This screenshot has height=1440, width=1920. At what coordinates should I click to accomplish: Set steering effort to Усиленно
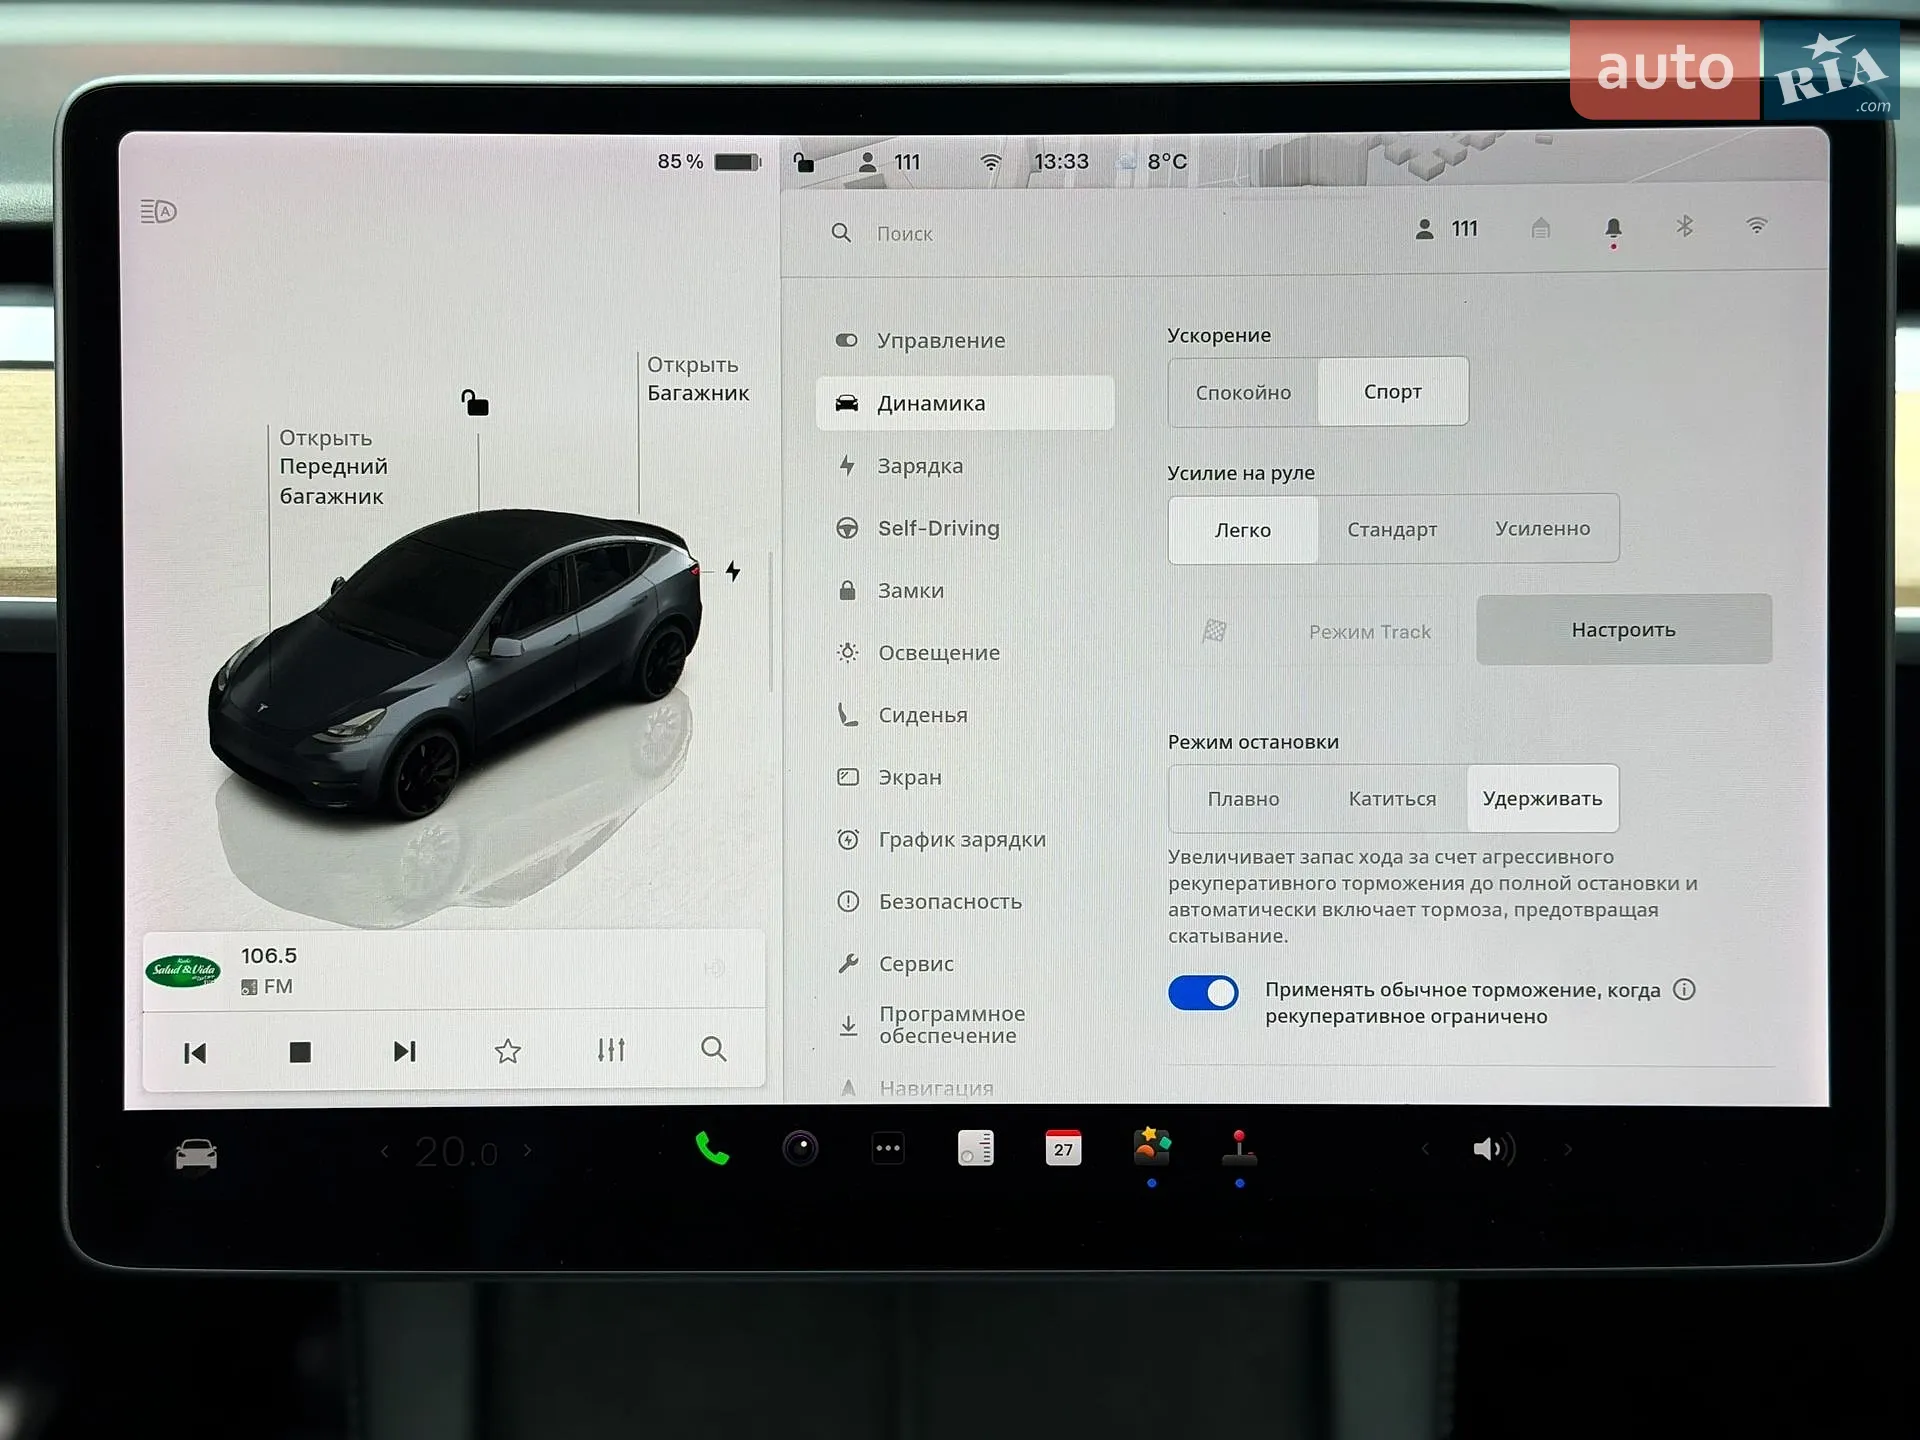click(1543, 529)
